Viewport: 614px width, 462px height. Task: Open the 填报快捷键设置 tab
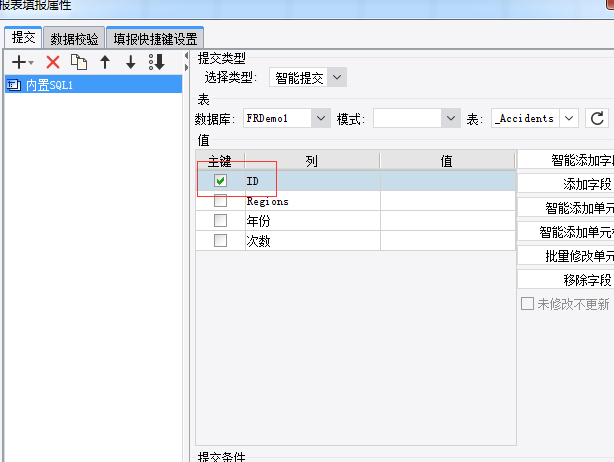(x=155, y=39)
